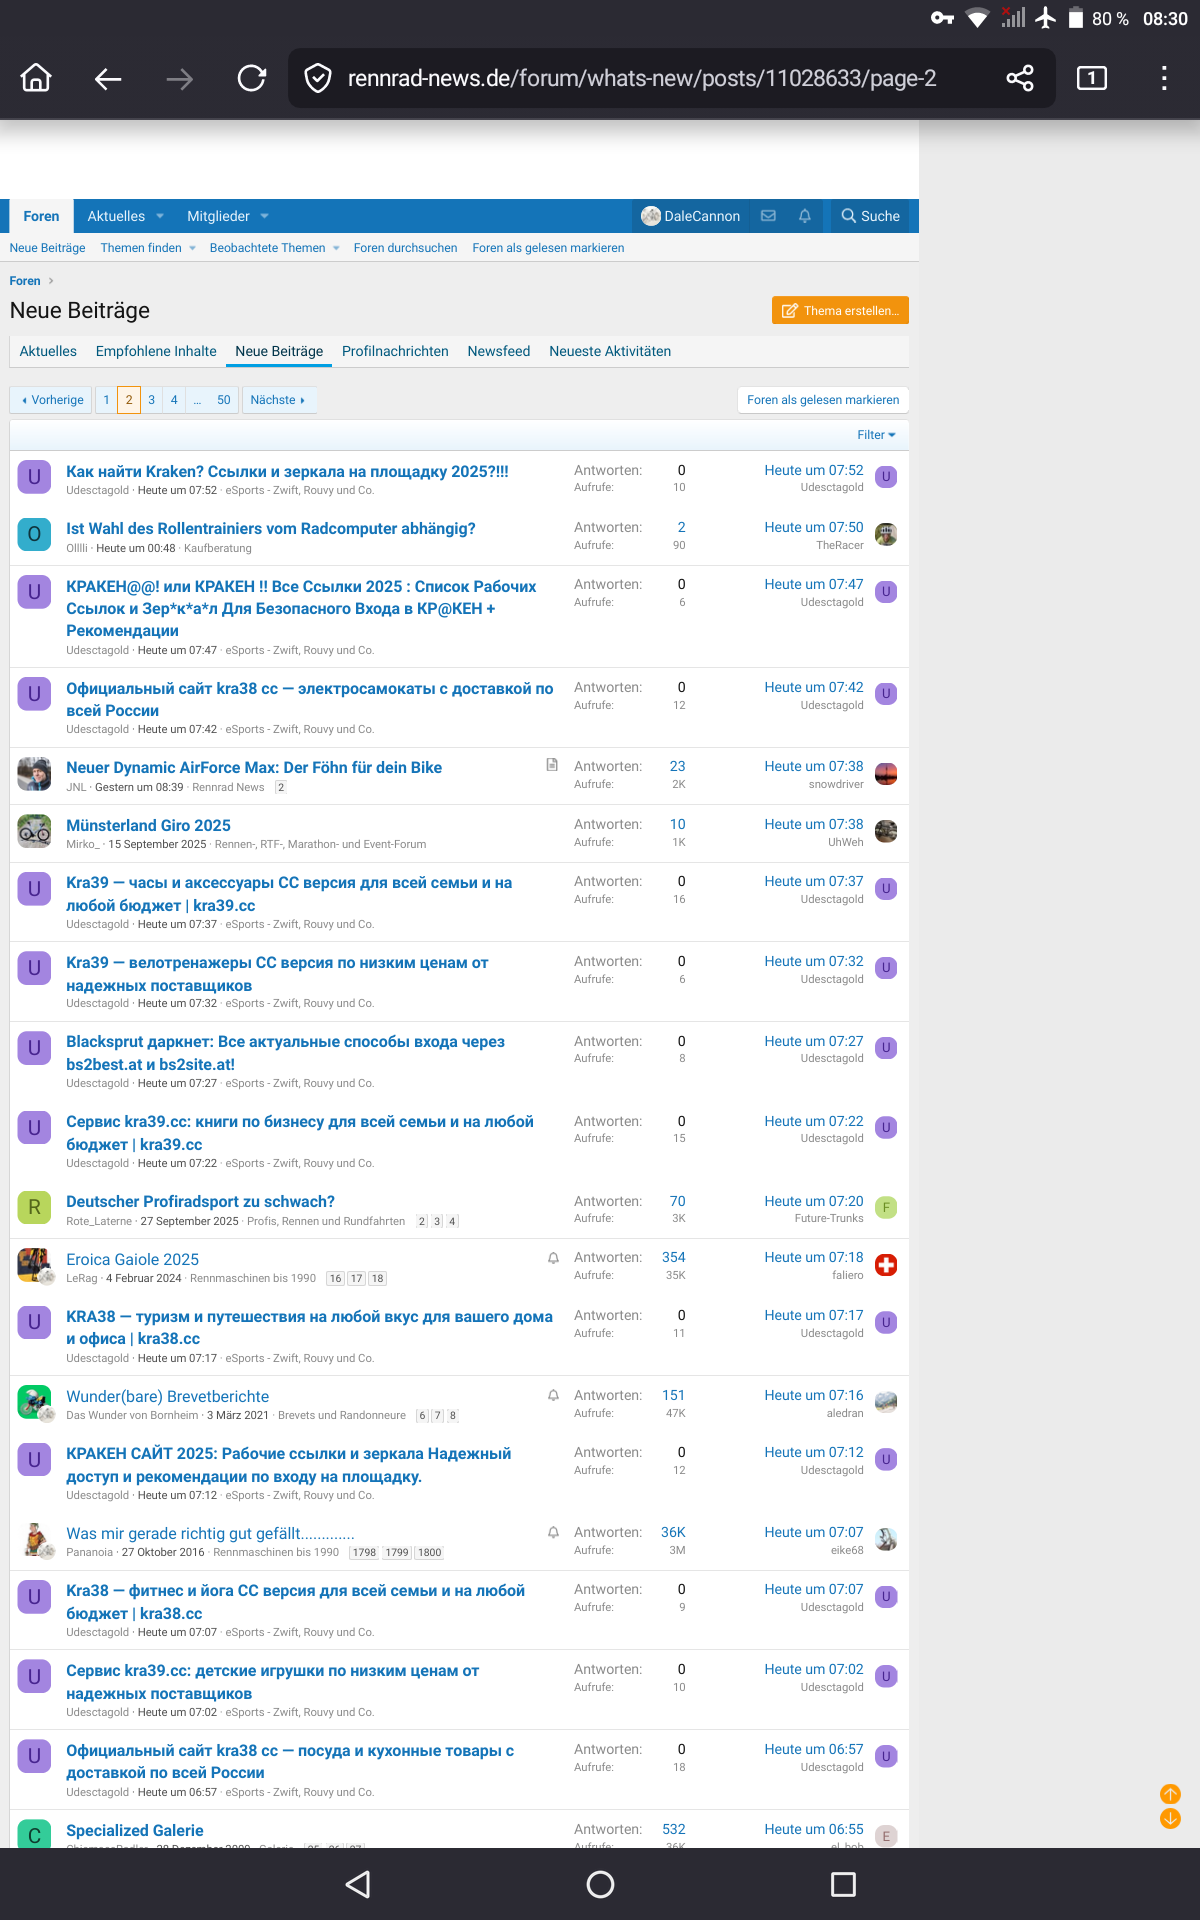Tap the browser home icon
The height and width of the screenshot is (1920, 1200).
coord(36,78)
